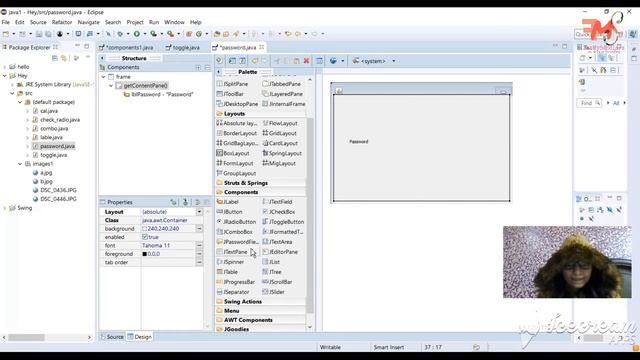Image resolution: width=640 pixels, height=360 pixels.
Task: Pick JPasswordField from the palette
Action: pyautogui.click(x=238, y=242)
